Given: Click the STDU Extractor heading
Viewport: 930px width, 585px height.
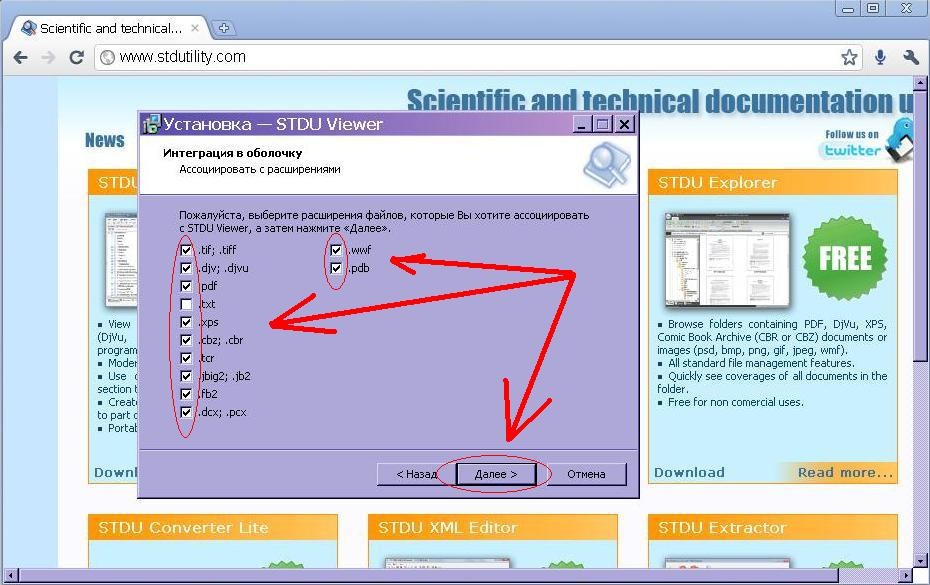Looking at the screenshot, I should (722, 527).
